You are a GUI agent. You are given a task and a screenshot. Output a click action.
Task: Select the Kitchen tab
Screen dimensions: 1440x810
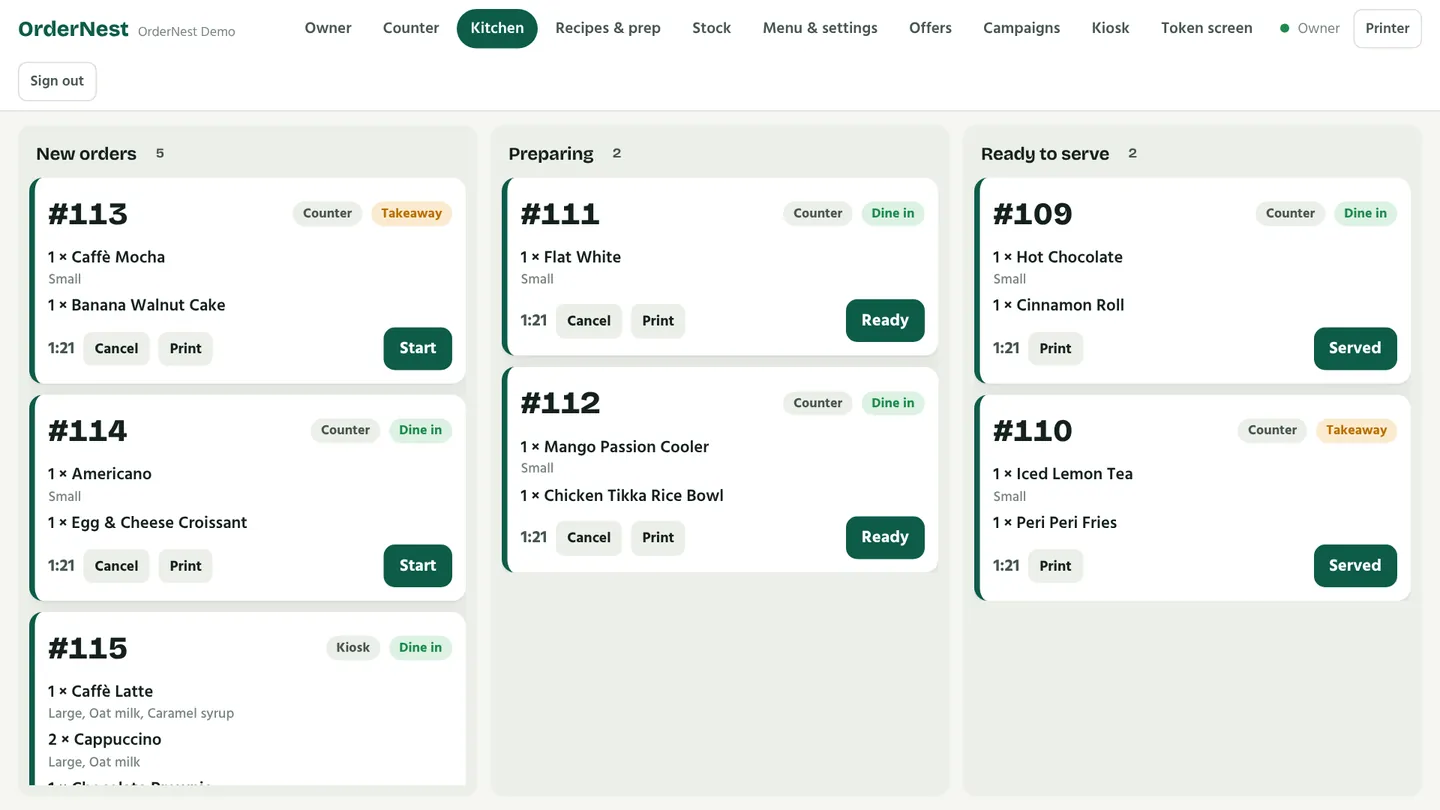[x=497, y=28]
